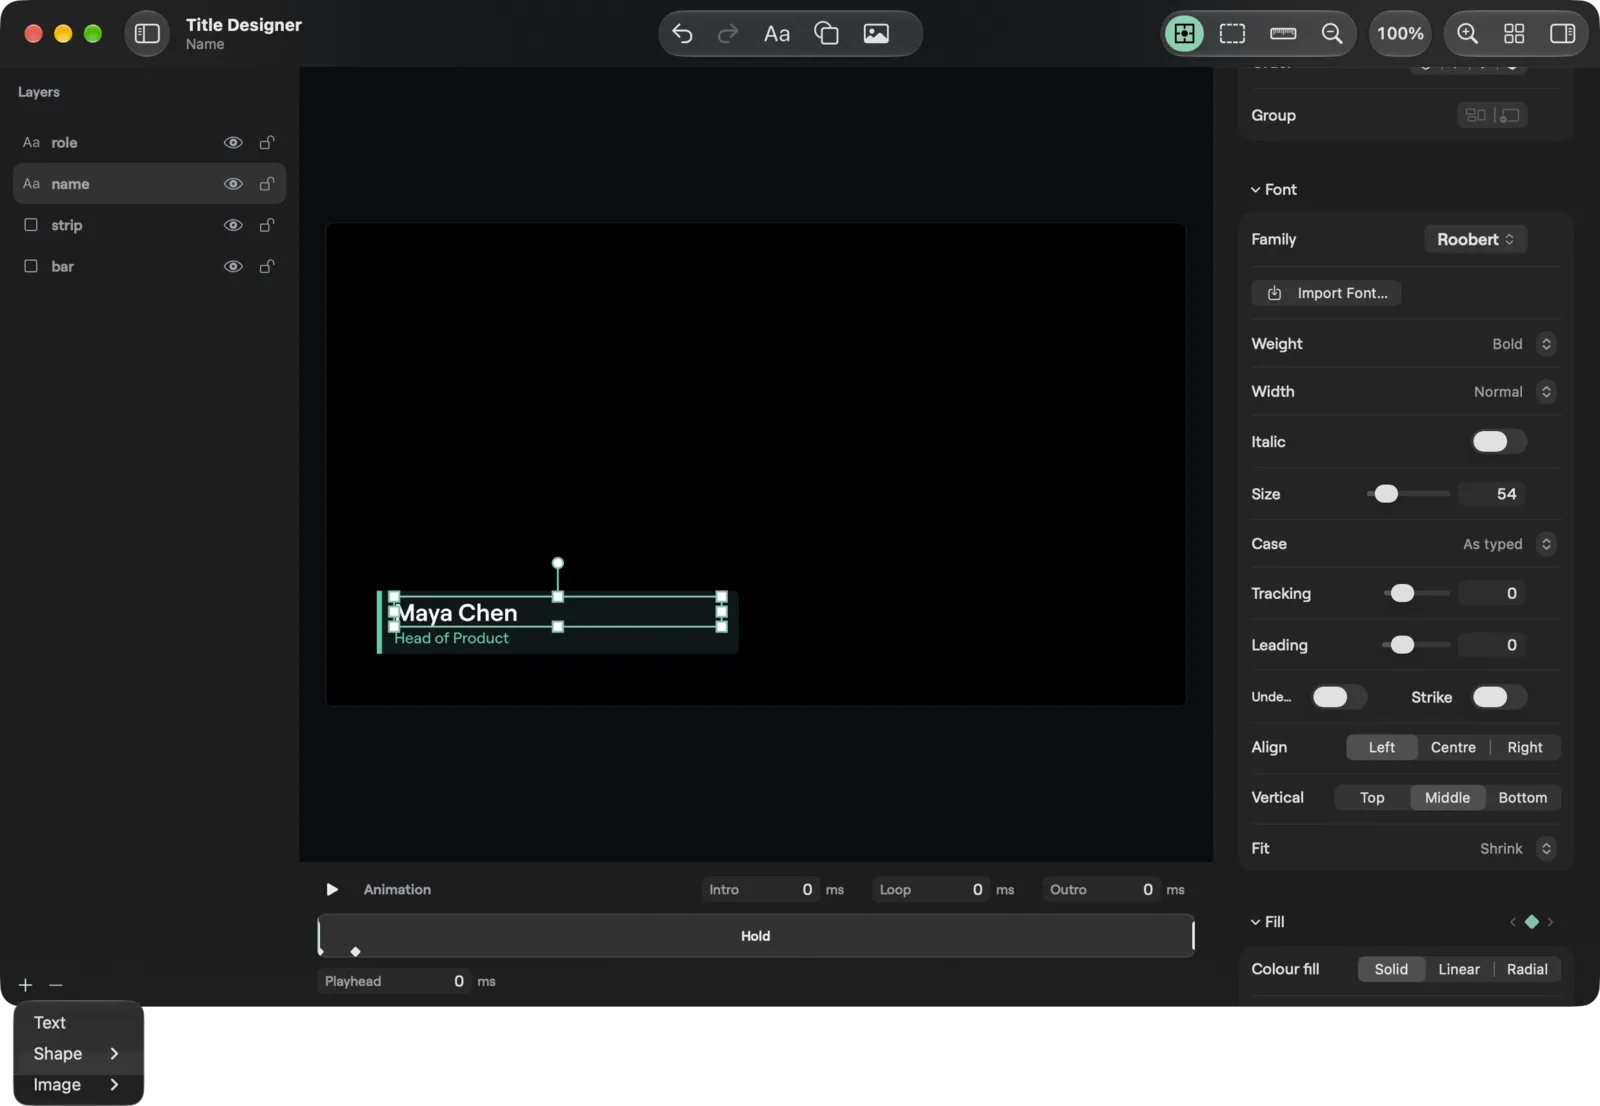
Task: Show the rulers
Action: 1283,34
